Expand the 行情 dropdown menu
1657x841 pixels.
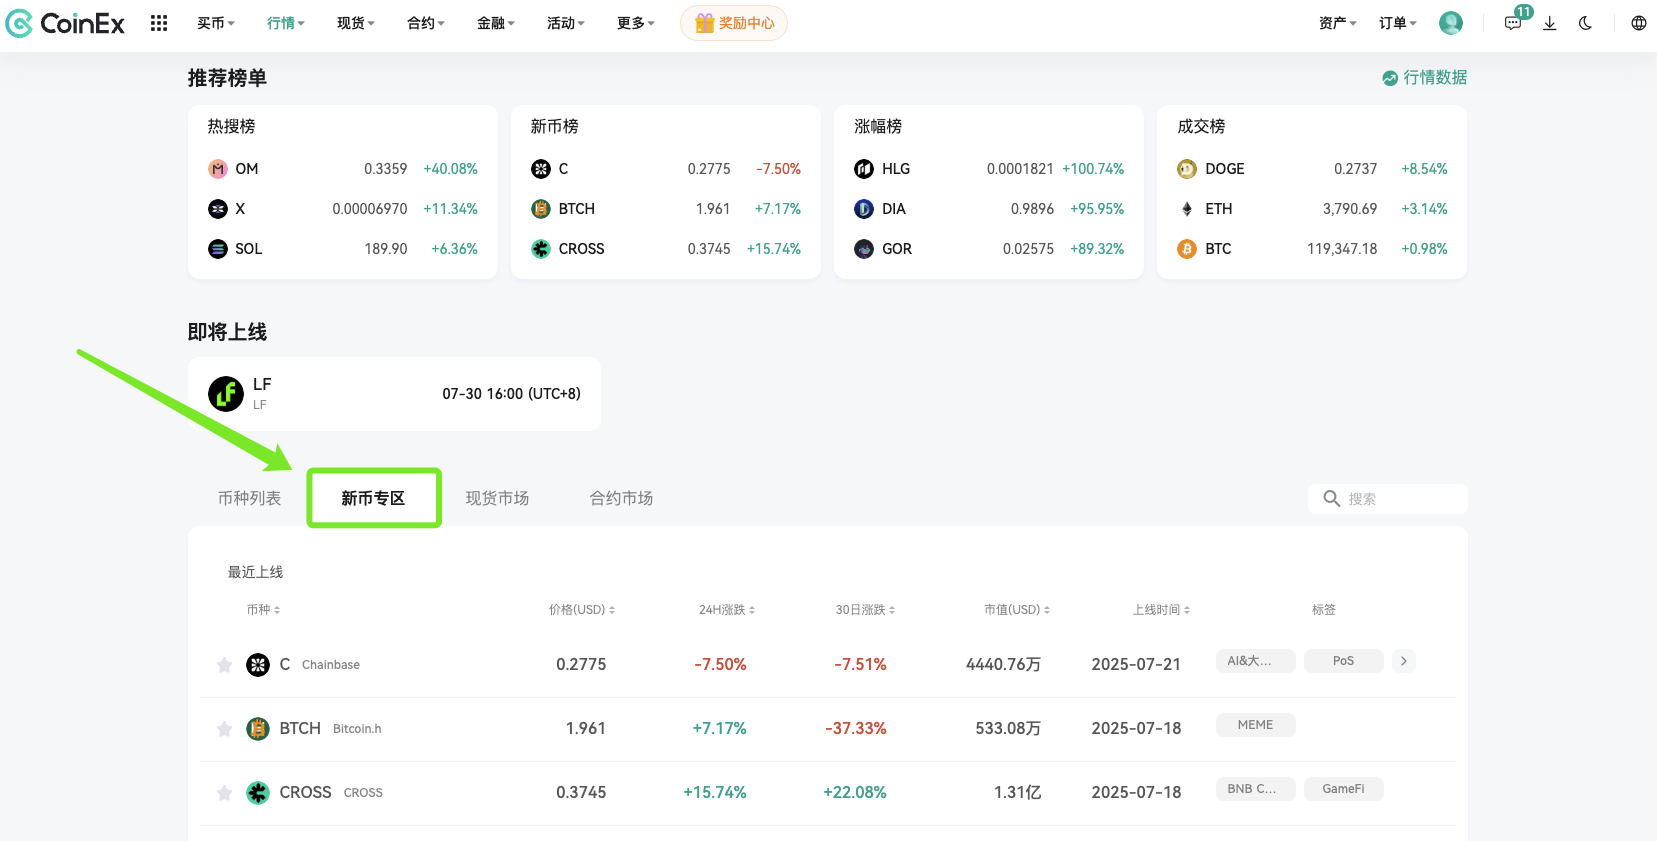coord(286,23)
